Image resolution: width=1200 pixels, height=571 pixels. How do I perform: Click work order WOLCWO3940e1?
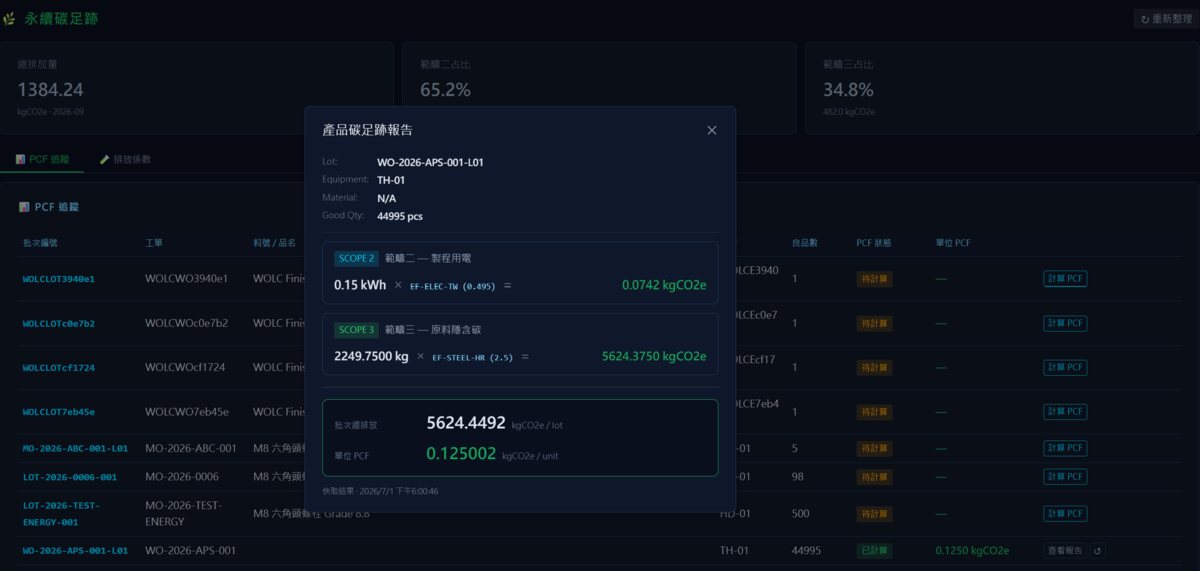pos(186,279)
